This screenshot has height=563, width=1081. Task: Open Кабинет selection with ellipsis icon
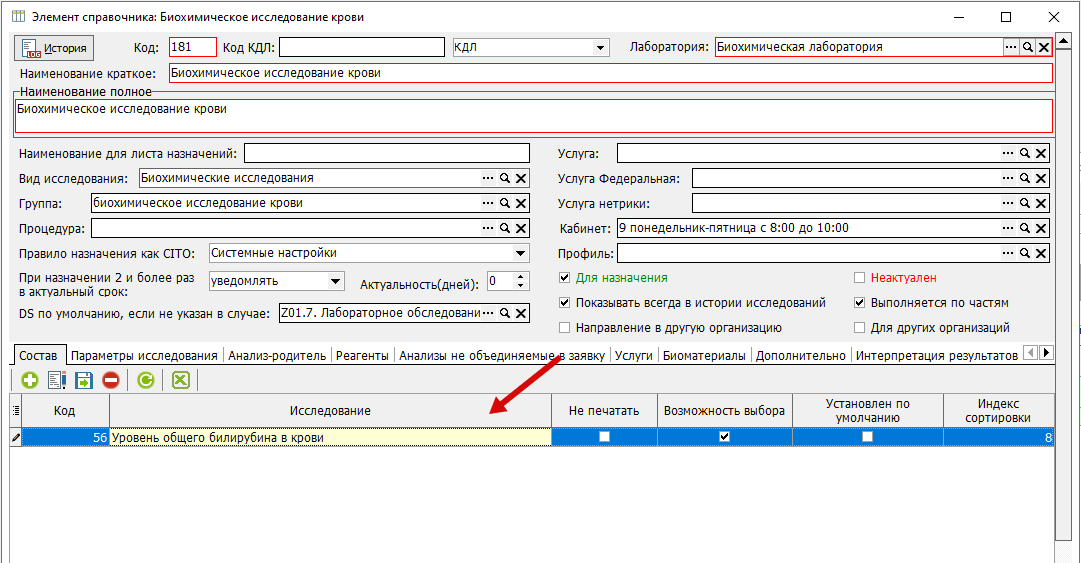pos(1008,228)
